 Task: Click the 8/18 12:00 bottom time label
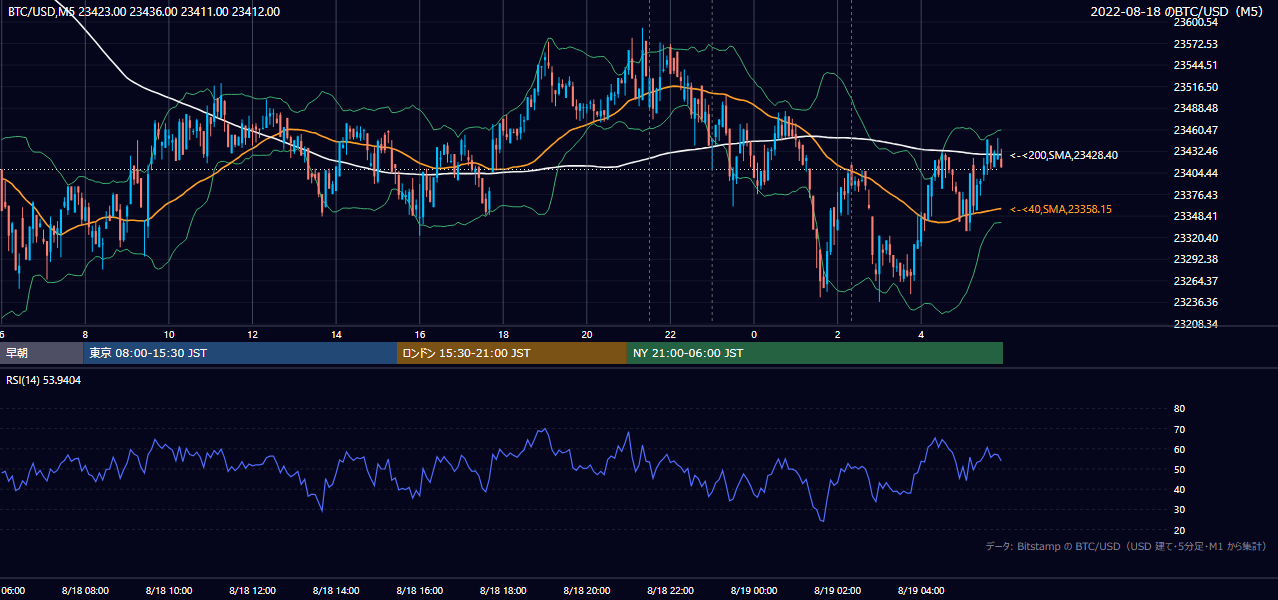pyautogui.click(x=252, y=591)
